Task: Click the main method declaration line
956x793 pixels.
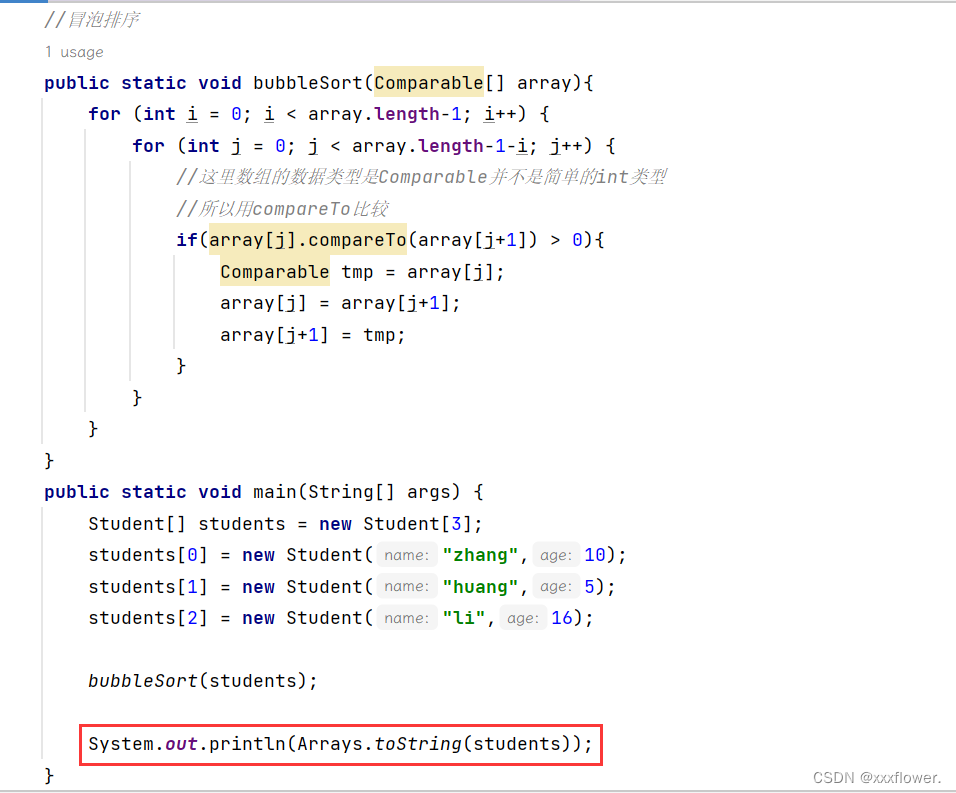Action: click(263, 492)
